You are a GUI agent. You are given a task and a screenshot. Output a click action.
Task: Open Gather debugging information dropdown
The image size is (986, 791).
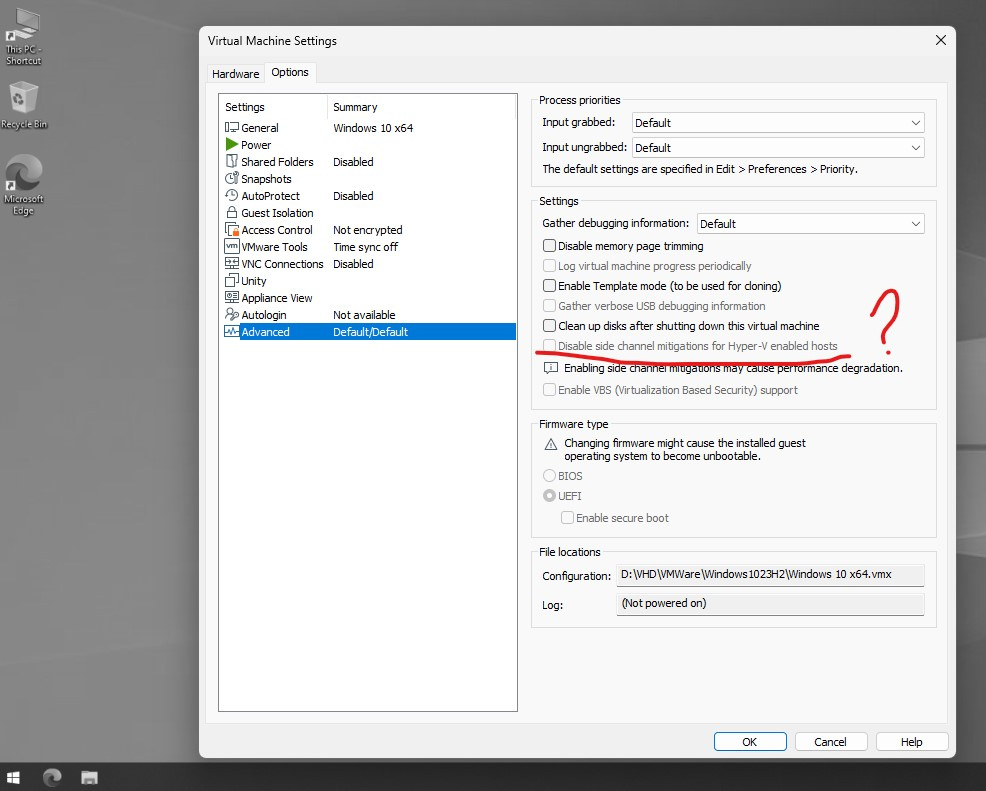pyautogui.click(x=811, y=224)
